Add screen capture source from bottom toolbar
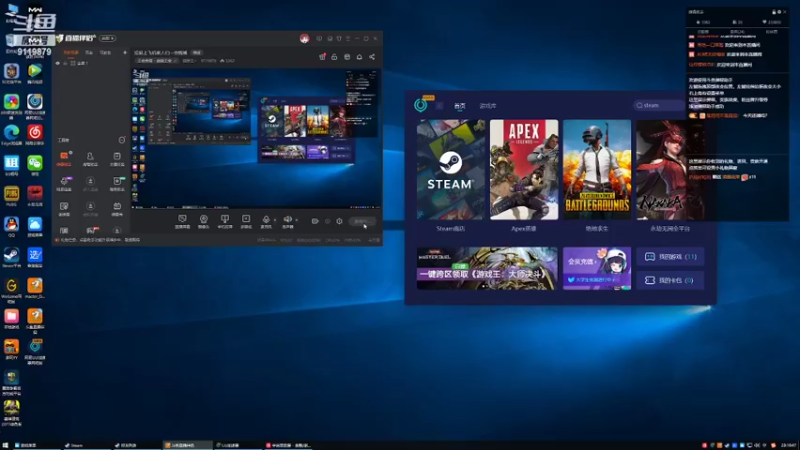The image size is (800, 450). tap(182, 221)
